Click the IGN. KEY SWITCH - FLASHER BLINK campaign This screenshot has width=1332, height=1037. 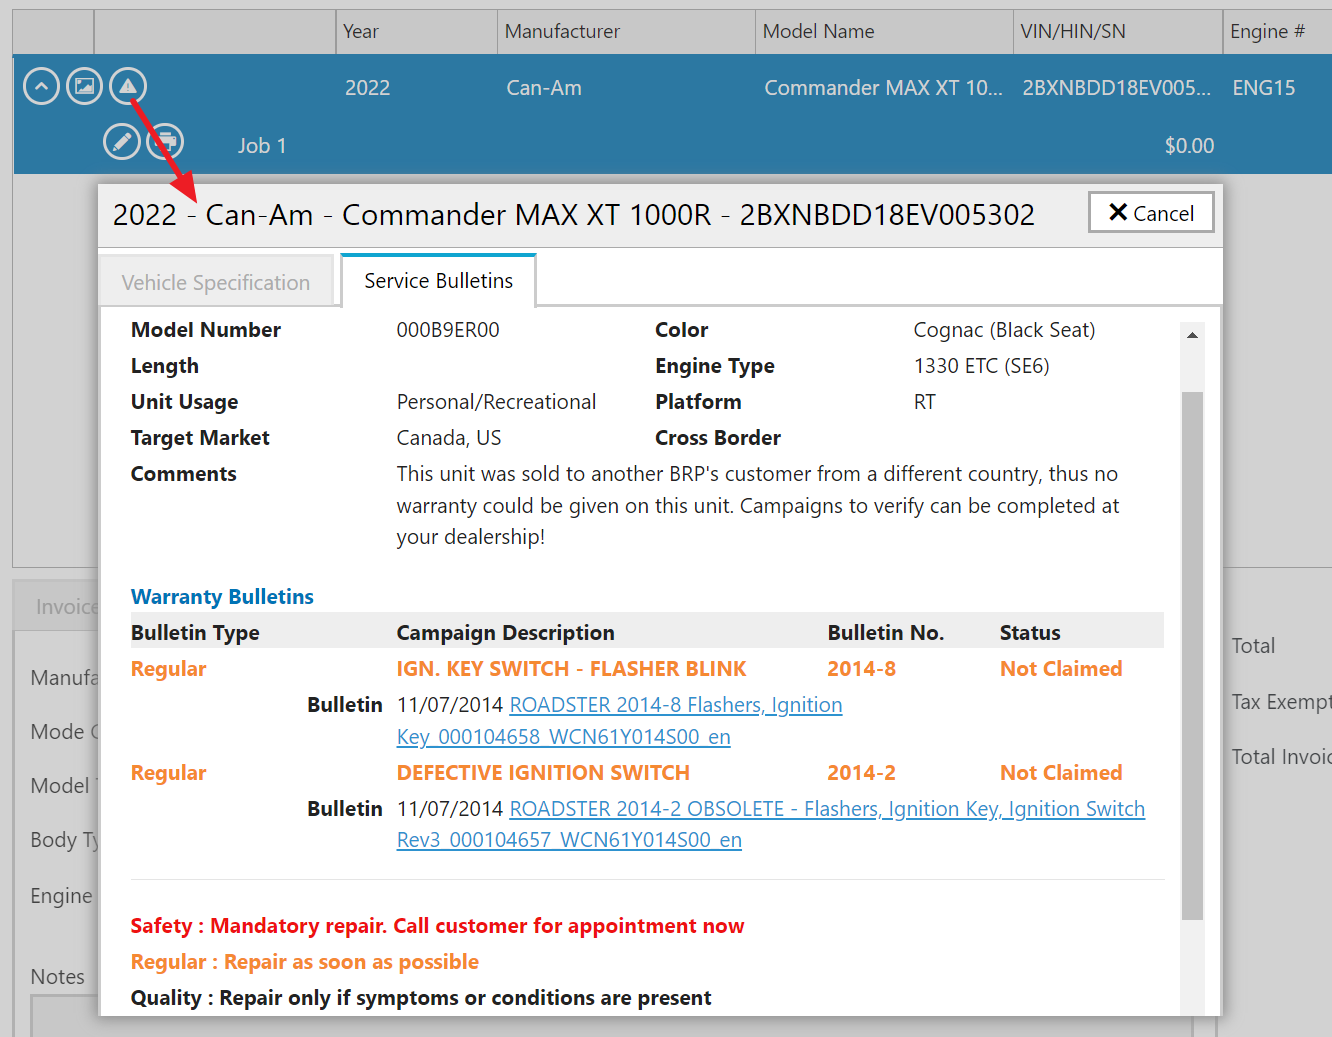pyautogui.click(x=571, y=669)
